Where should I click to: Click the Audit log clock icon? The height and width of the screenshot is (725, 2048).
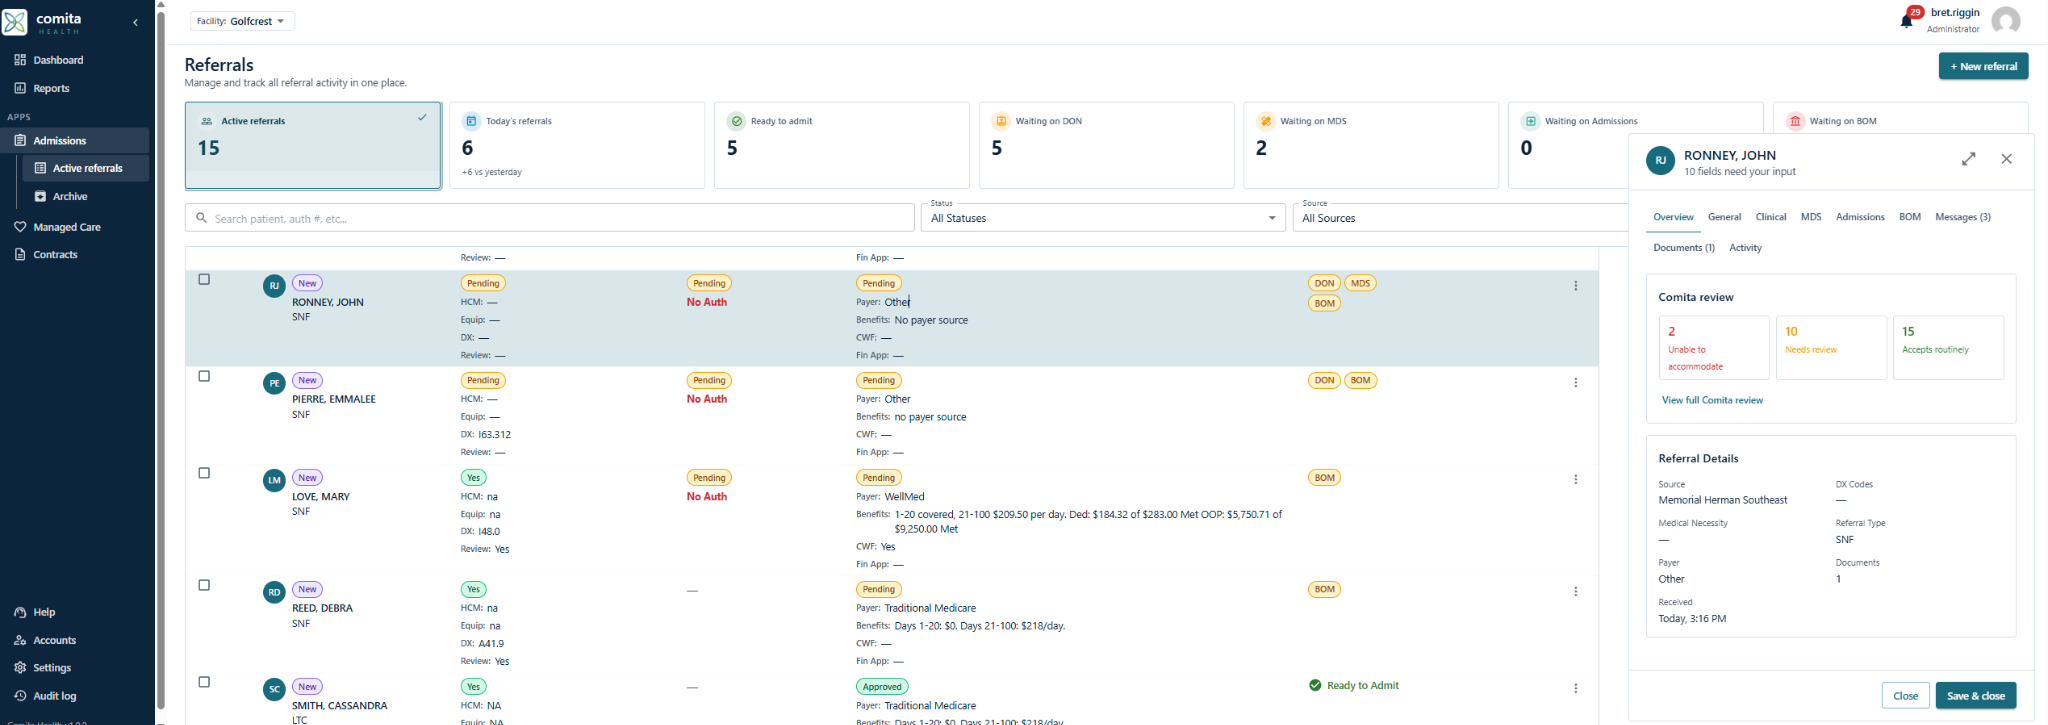tap(20, 696)
